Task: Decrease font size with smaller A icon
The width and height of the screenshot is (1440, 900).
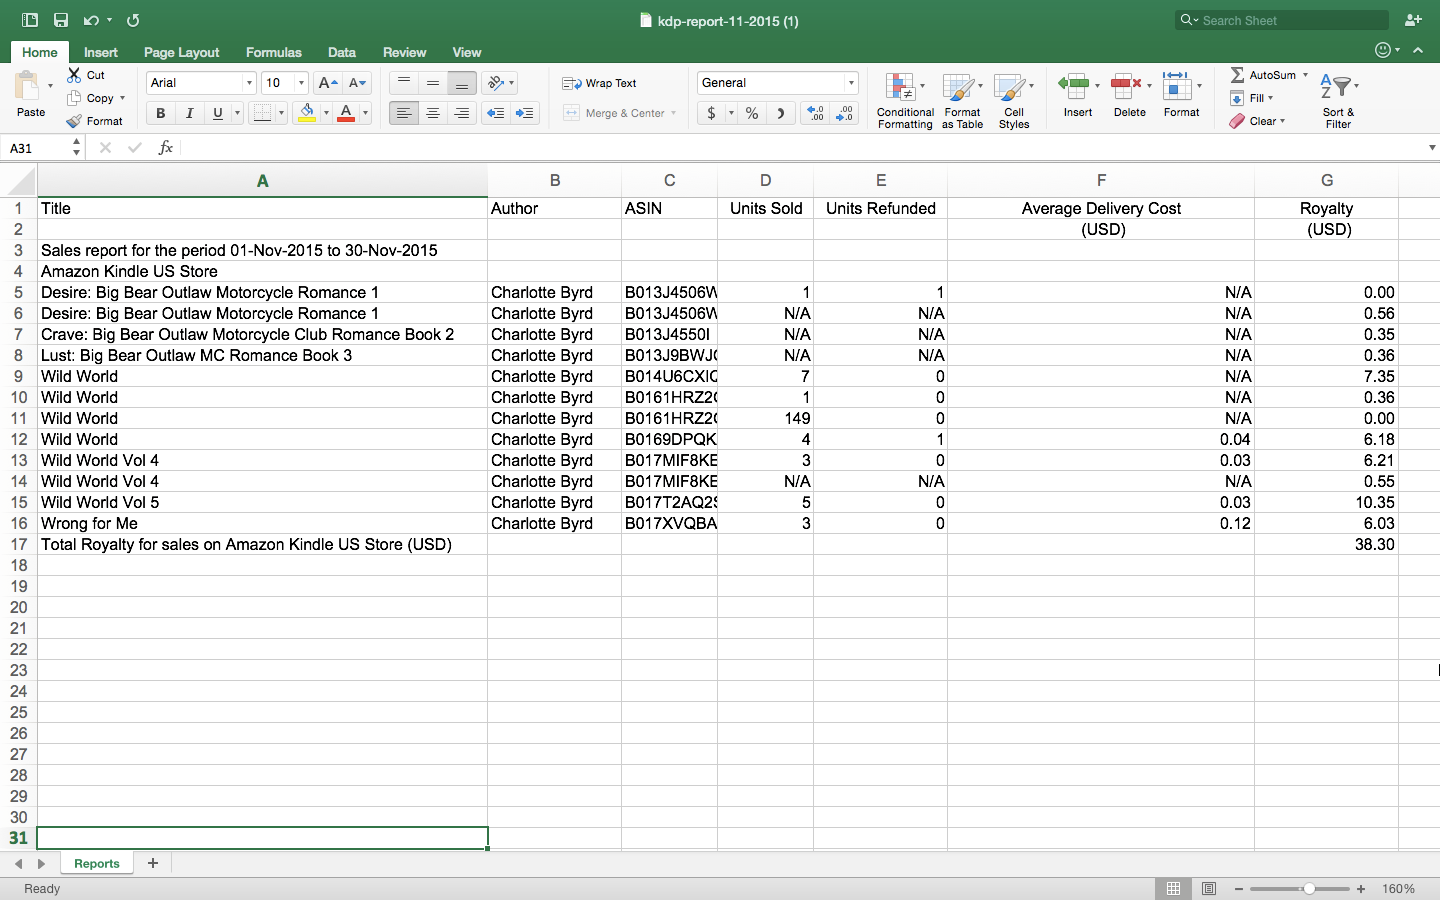Action: [x=356, y=83]
